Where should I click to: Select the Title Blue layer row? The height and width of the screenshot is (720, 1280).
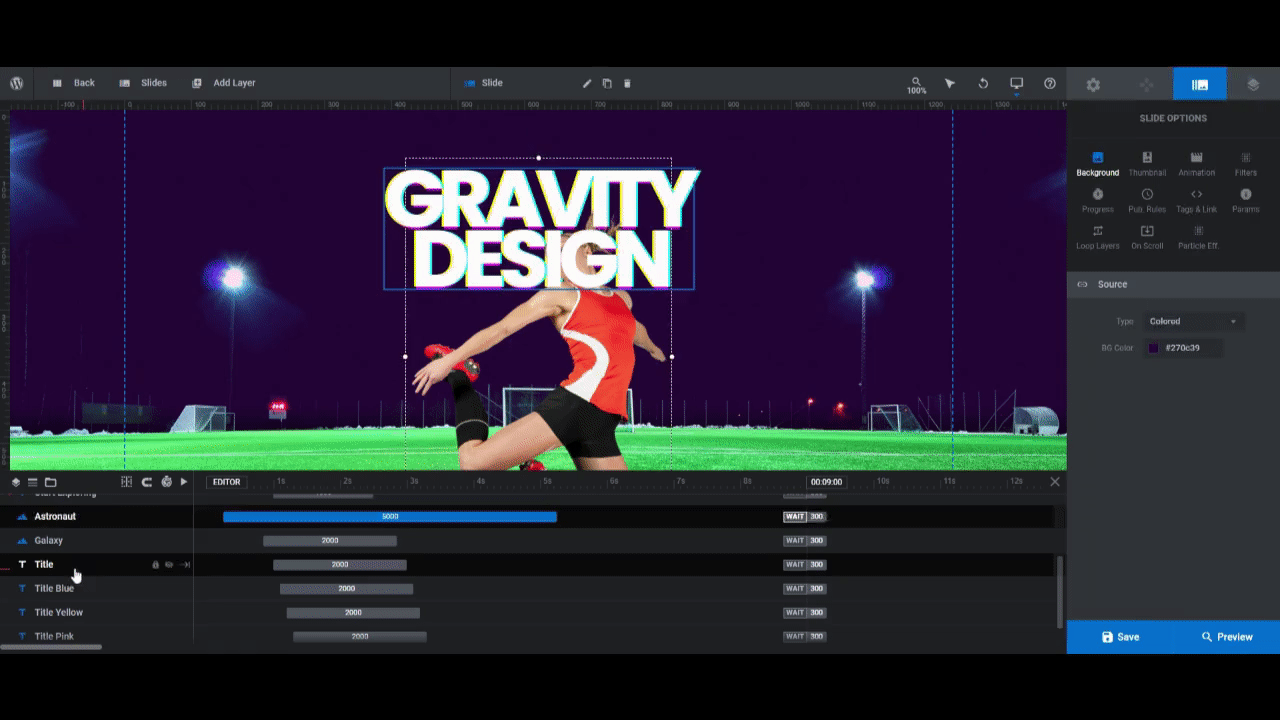[x=96, y=589]
